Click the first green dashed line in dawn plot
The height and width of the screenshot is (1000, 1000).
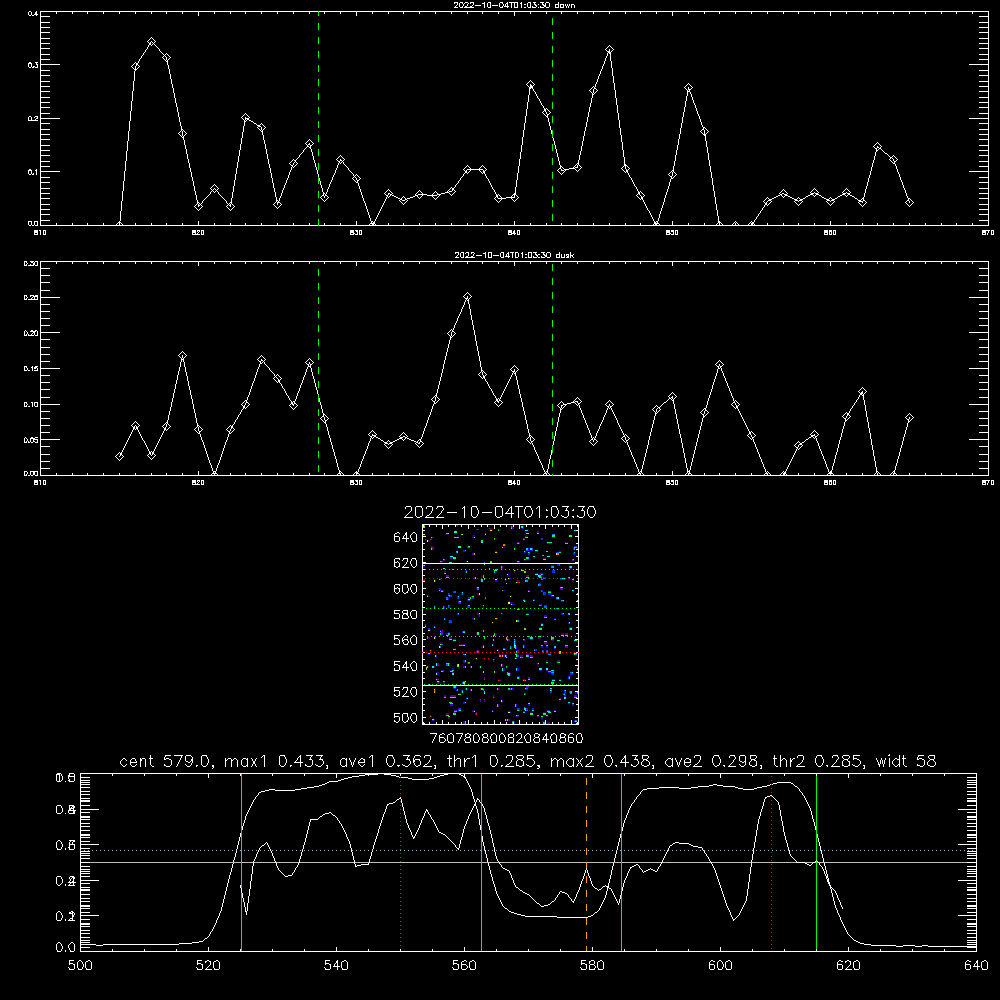pyautogui.click(x=318, y=119)
